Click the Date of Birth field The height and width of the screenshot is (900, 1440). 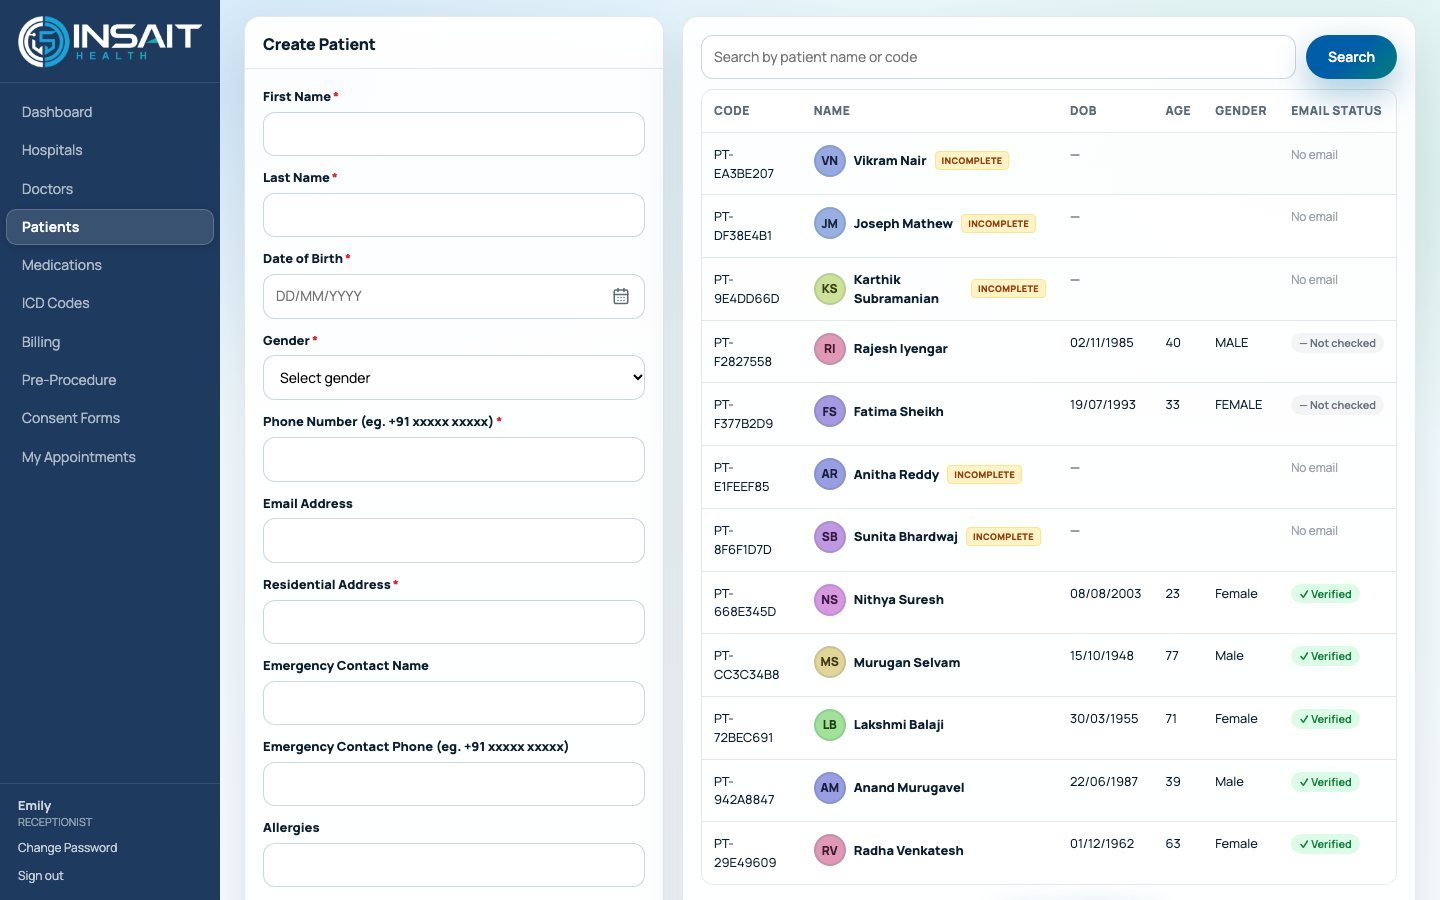pyautogui.click(x=454, y=296)
